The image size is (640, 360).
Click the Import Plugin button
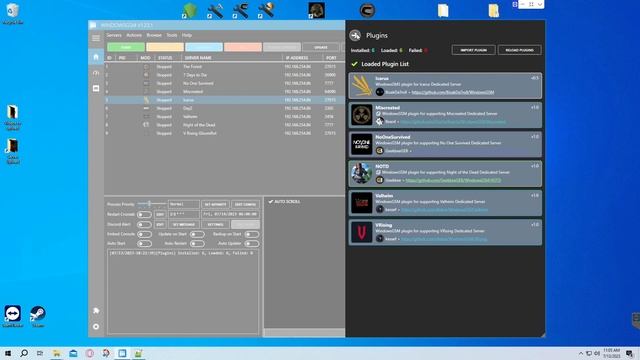[473, 50]
